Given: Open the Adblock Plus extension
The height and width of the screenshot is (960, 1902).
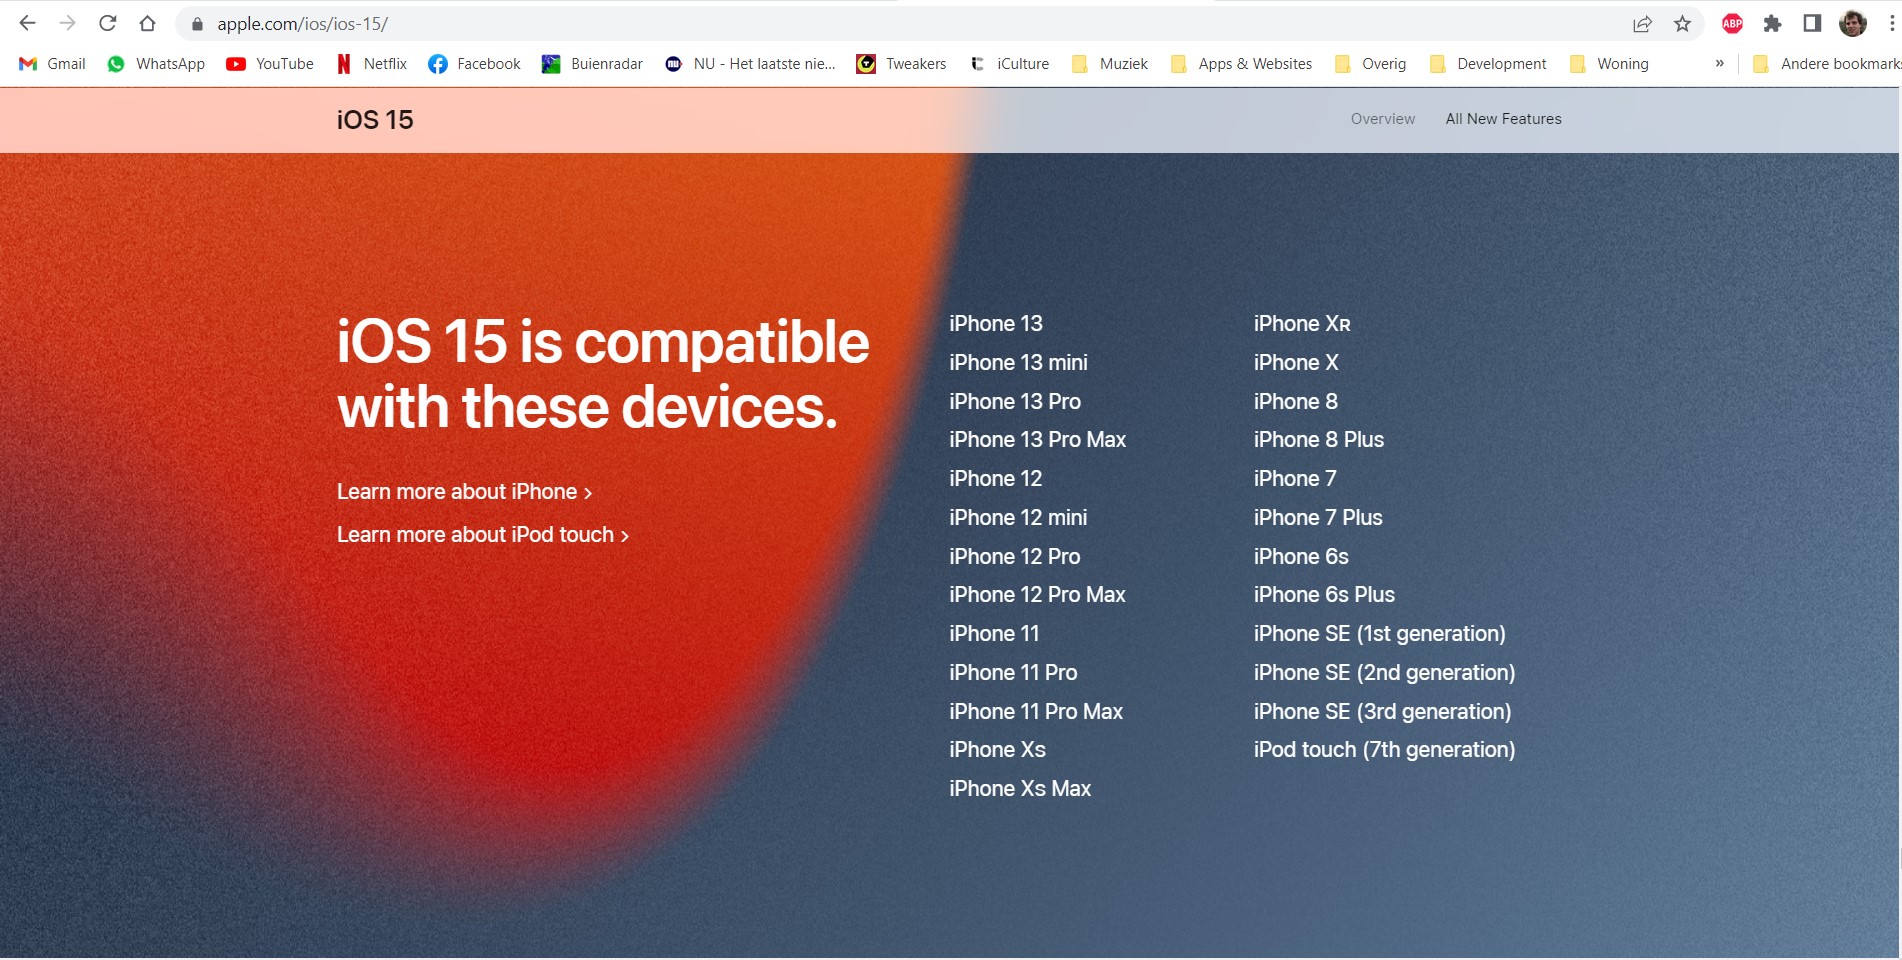Looking at the screenshot, I should (x=1733, y=24).
